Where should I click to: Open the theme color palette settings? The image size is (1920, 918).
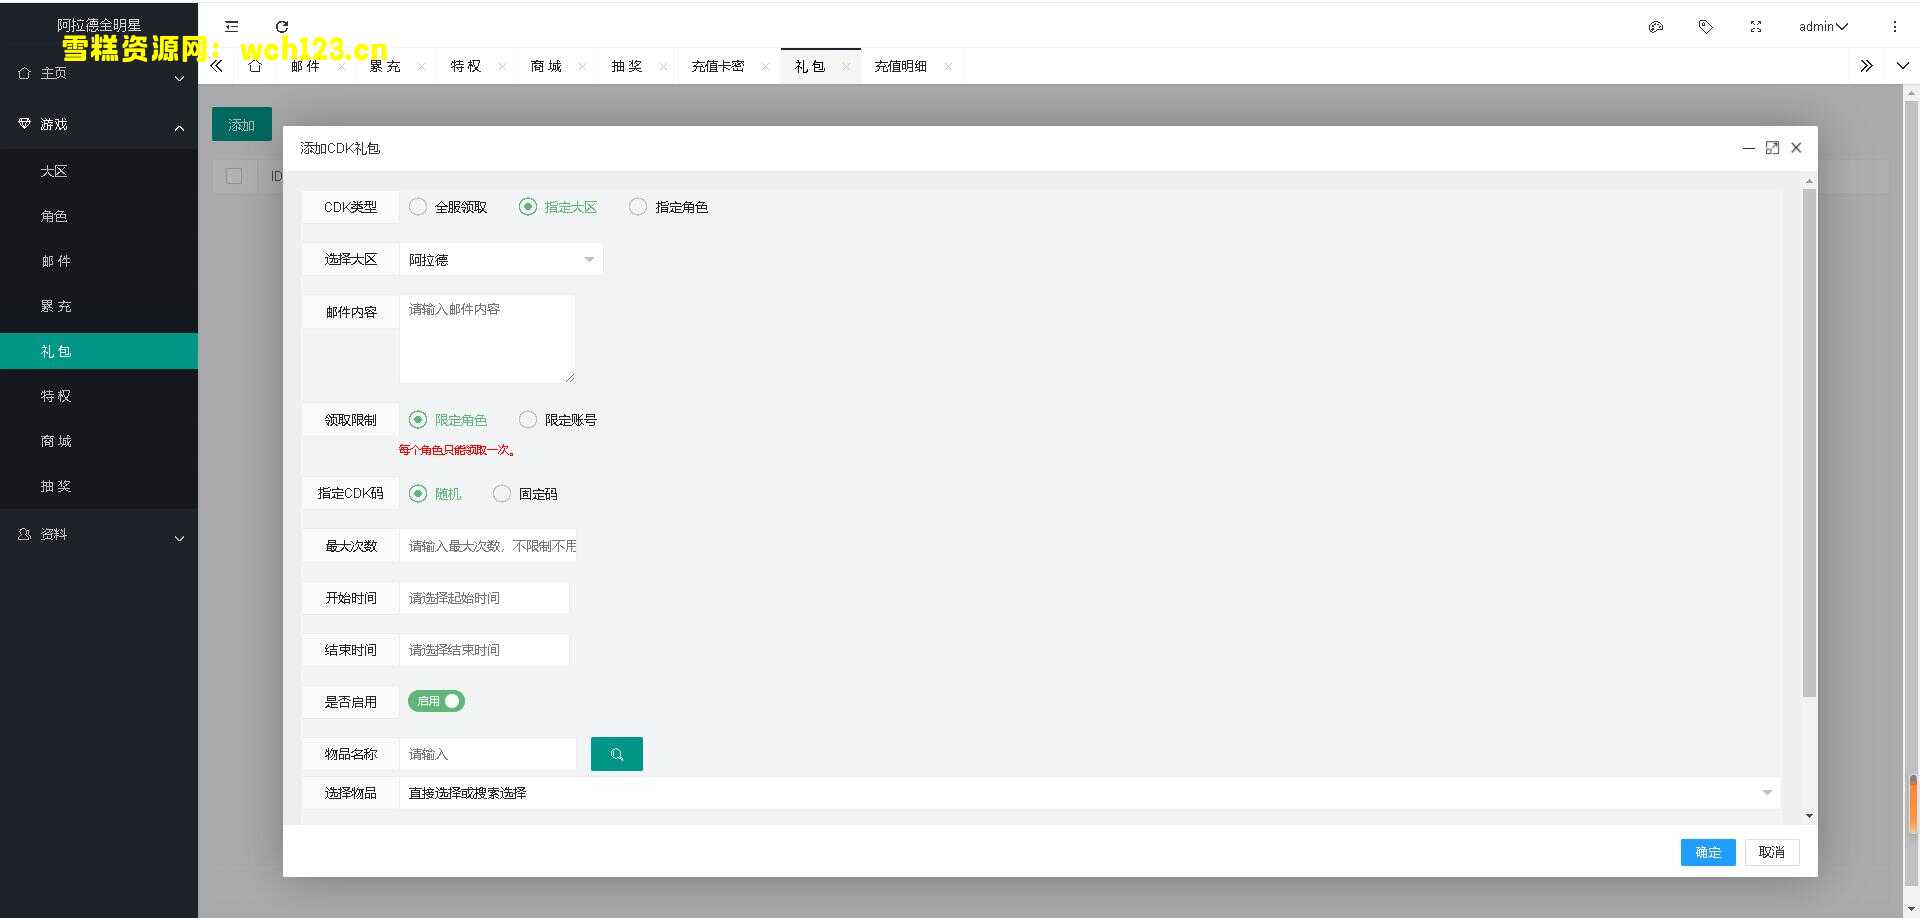coord(1655,27)
